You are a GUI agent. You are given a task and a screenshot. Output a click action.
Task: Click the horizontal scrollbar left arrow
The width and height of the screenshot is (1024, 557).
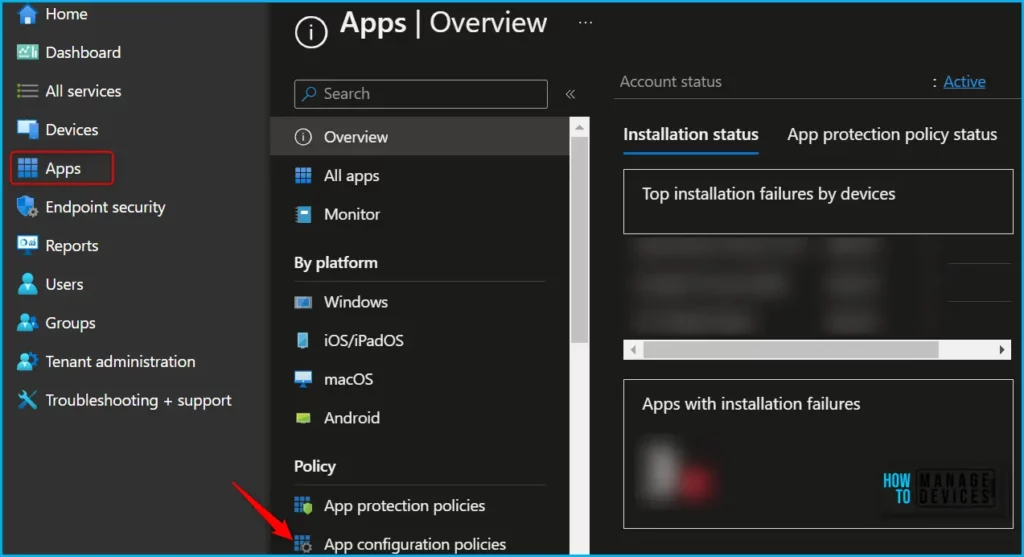633,350
